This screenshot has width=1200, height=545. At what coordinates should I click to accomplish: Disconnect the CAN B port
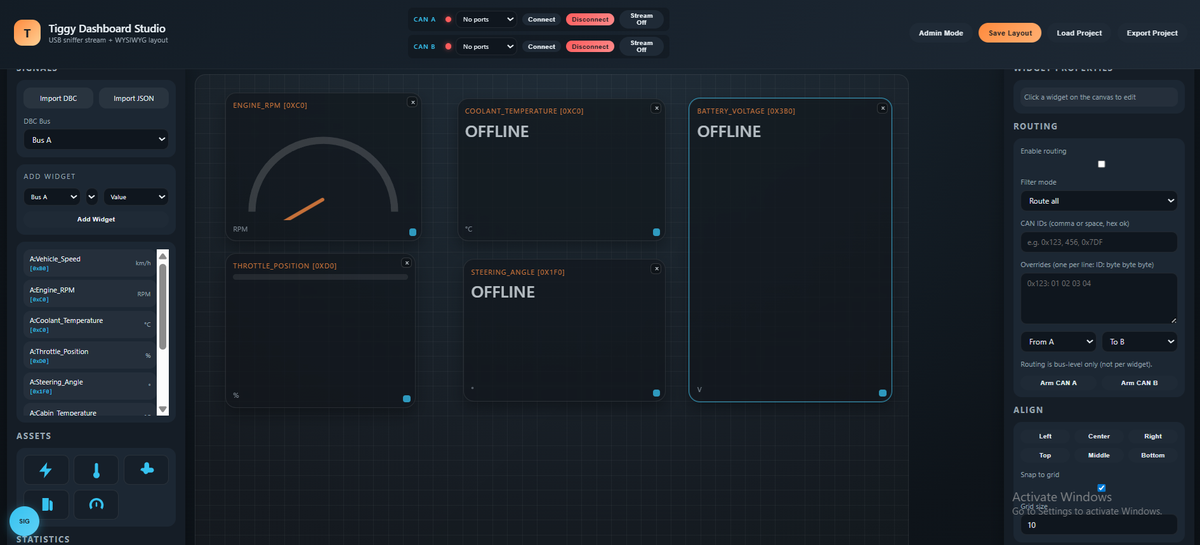pos(590,46)
